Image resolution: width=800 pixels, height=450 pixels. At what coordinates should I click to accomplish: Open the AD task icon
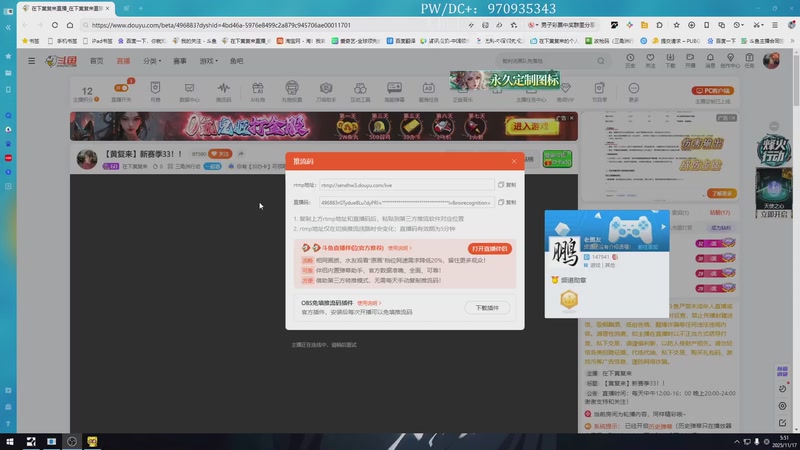tap(429, 91)
